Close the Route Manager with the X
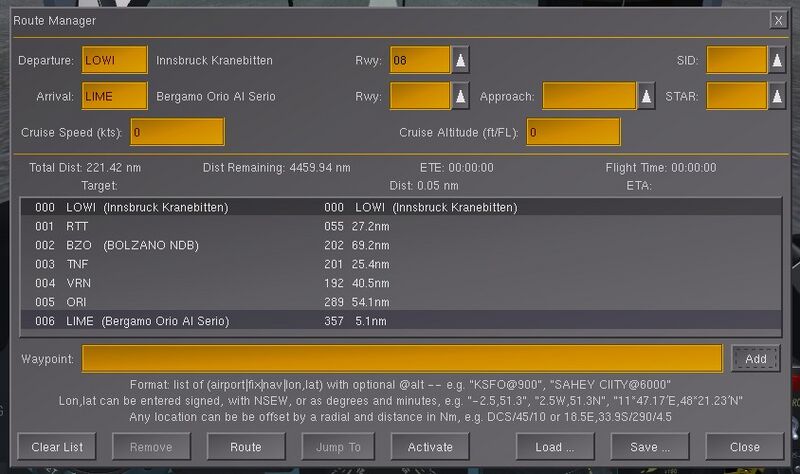The width and height of the screenshot is (800, 474). (x=778, y=20)
